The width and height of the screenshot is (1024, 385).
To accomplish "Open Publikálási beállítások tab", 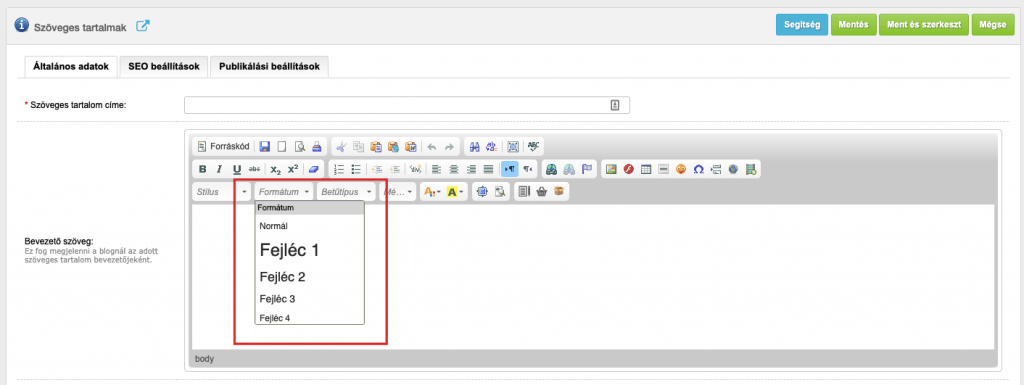I will (x=269, y=67).
